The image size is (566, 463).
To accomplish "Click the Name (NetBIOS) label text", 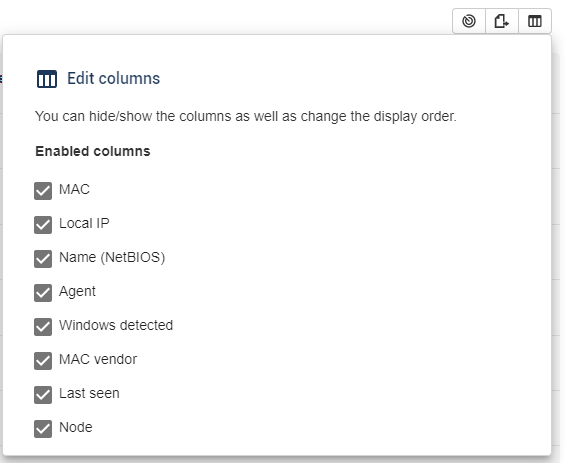I will tap(112, 257).
